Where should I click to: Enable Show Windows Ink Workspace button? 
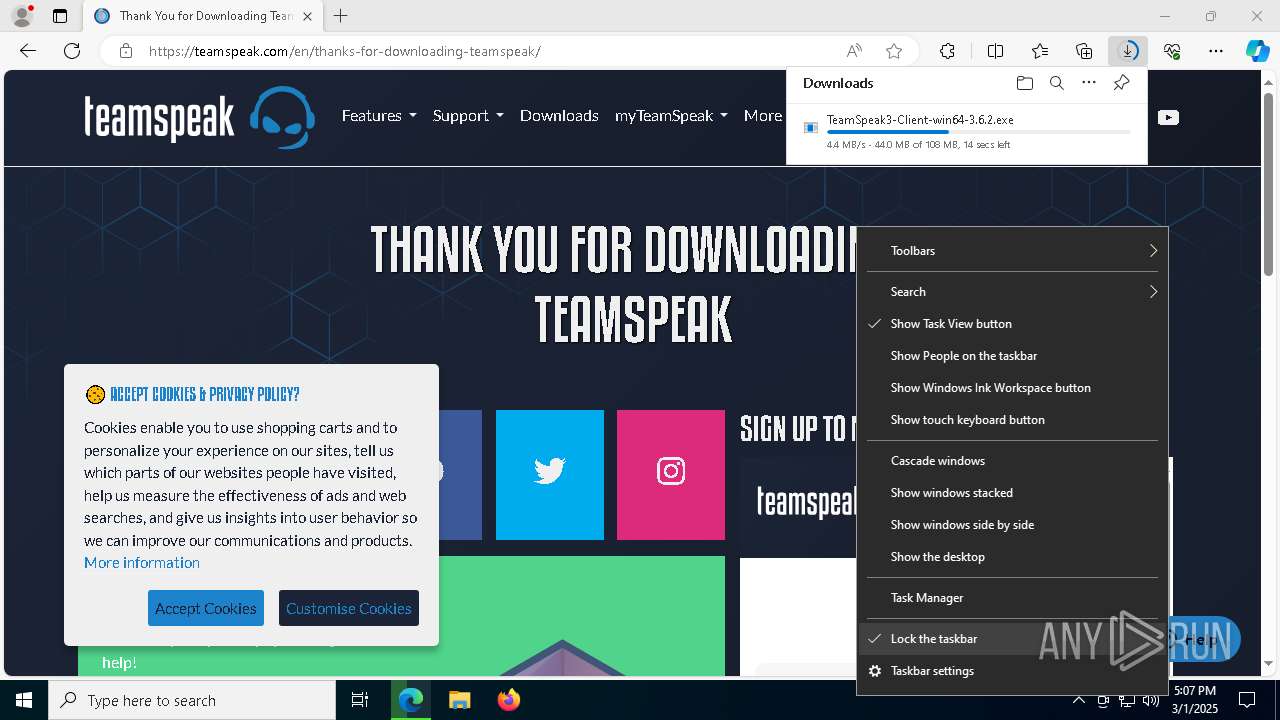pyautogui.click(x=1012, y=388)
